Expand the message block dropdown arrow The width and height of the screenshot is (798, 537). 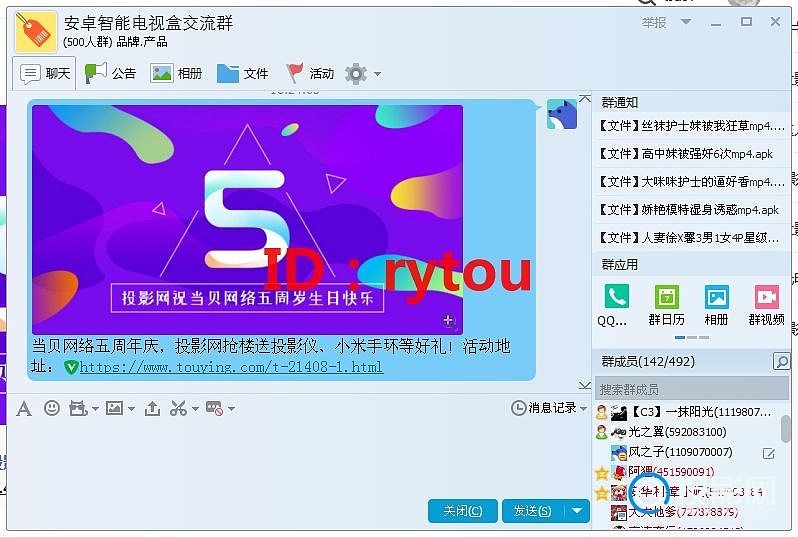click(x=231, y=408)
